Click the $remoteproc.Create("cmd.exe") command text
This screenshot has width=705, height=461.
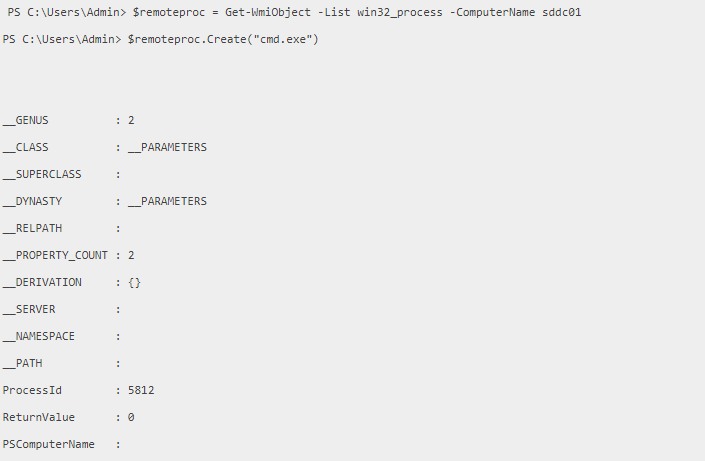tap(223, 39)
